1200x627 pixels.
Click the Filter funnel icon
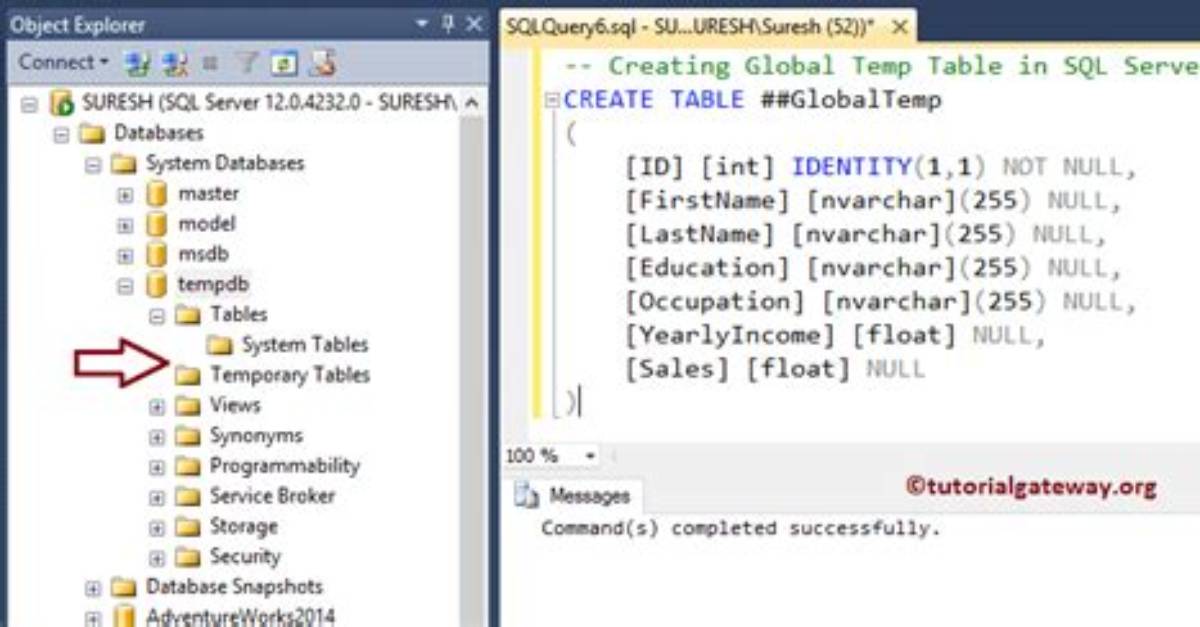[x=246, y=63]
